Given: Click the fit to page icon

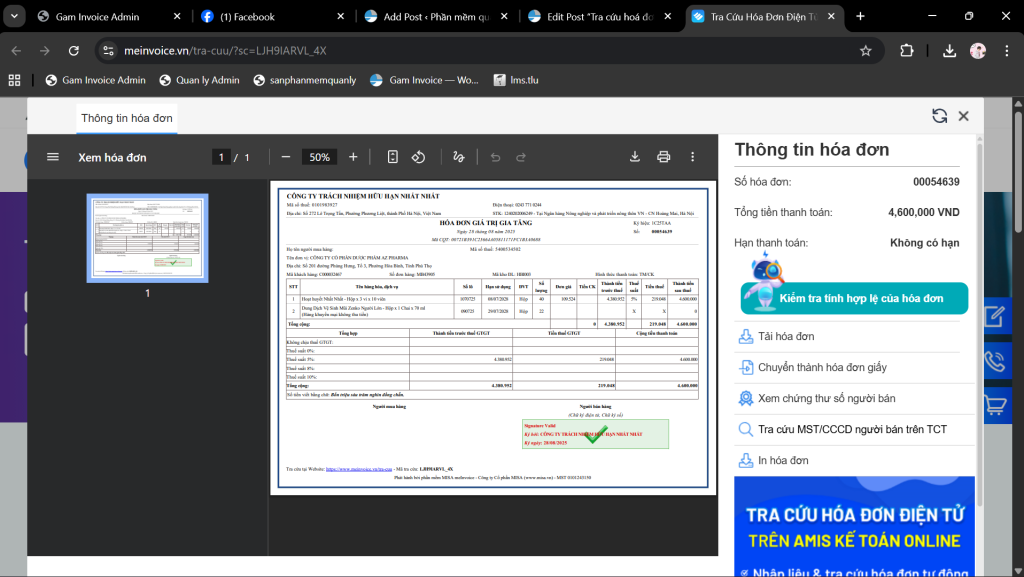Looking at the screenshot, I should 393,157.
